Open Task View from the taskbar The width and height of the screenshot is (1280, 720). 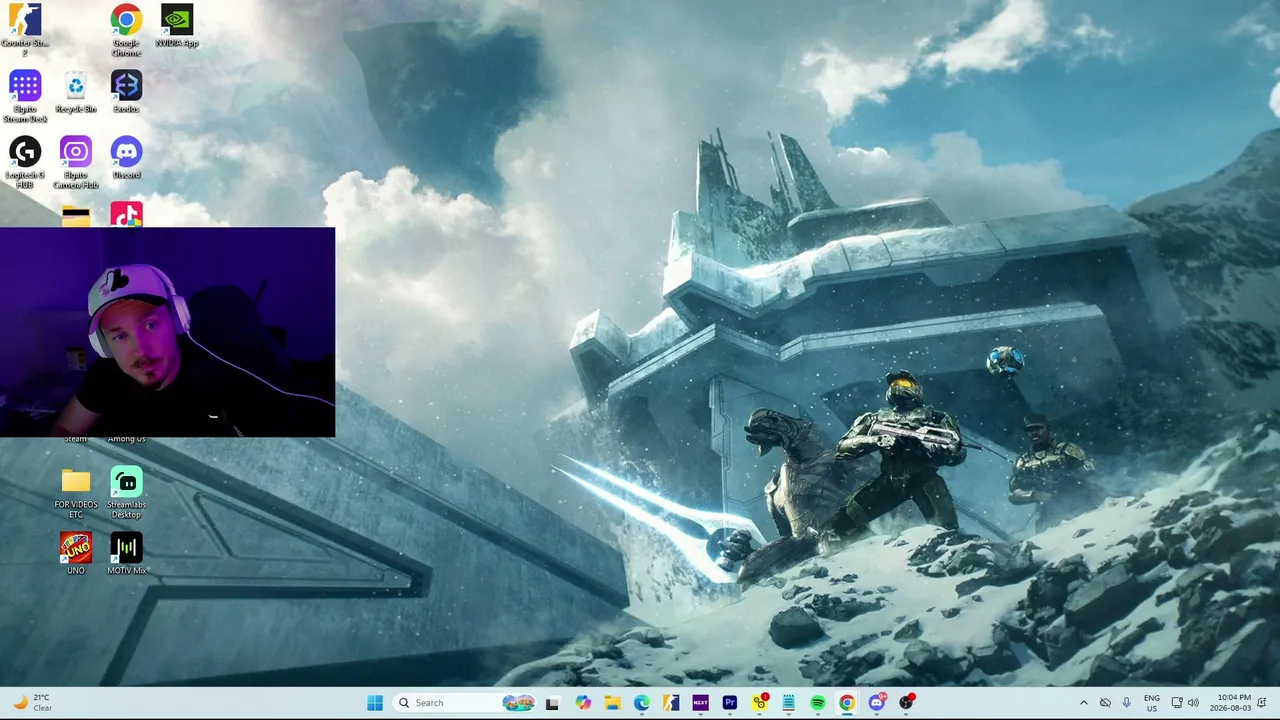pyautogui.click(x=552, y=703)
